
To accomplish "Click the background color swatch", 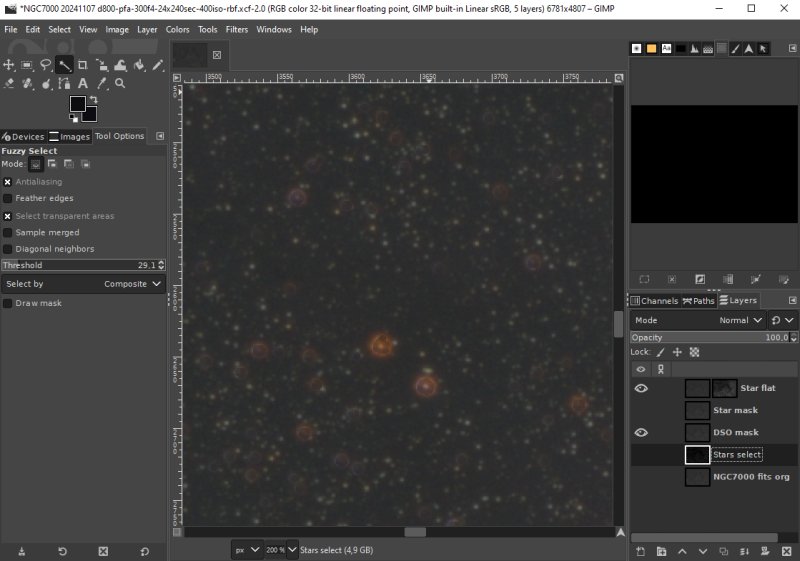I will 90,115.
